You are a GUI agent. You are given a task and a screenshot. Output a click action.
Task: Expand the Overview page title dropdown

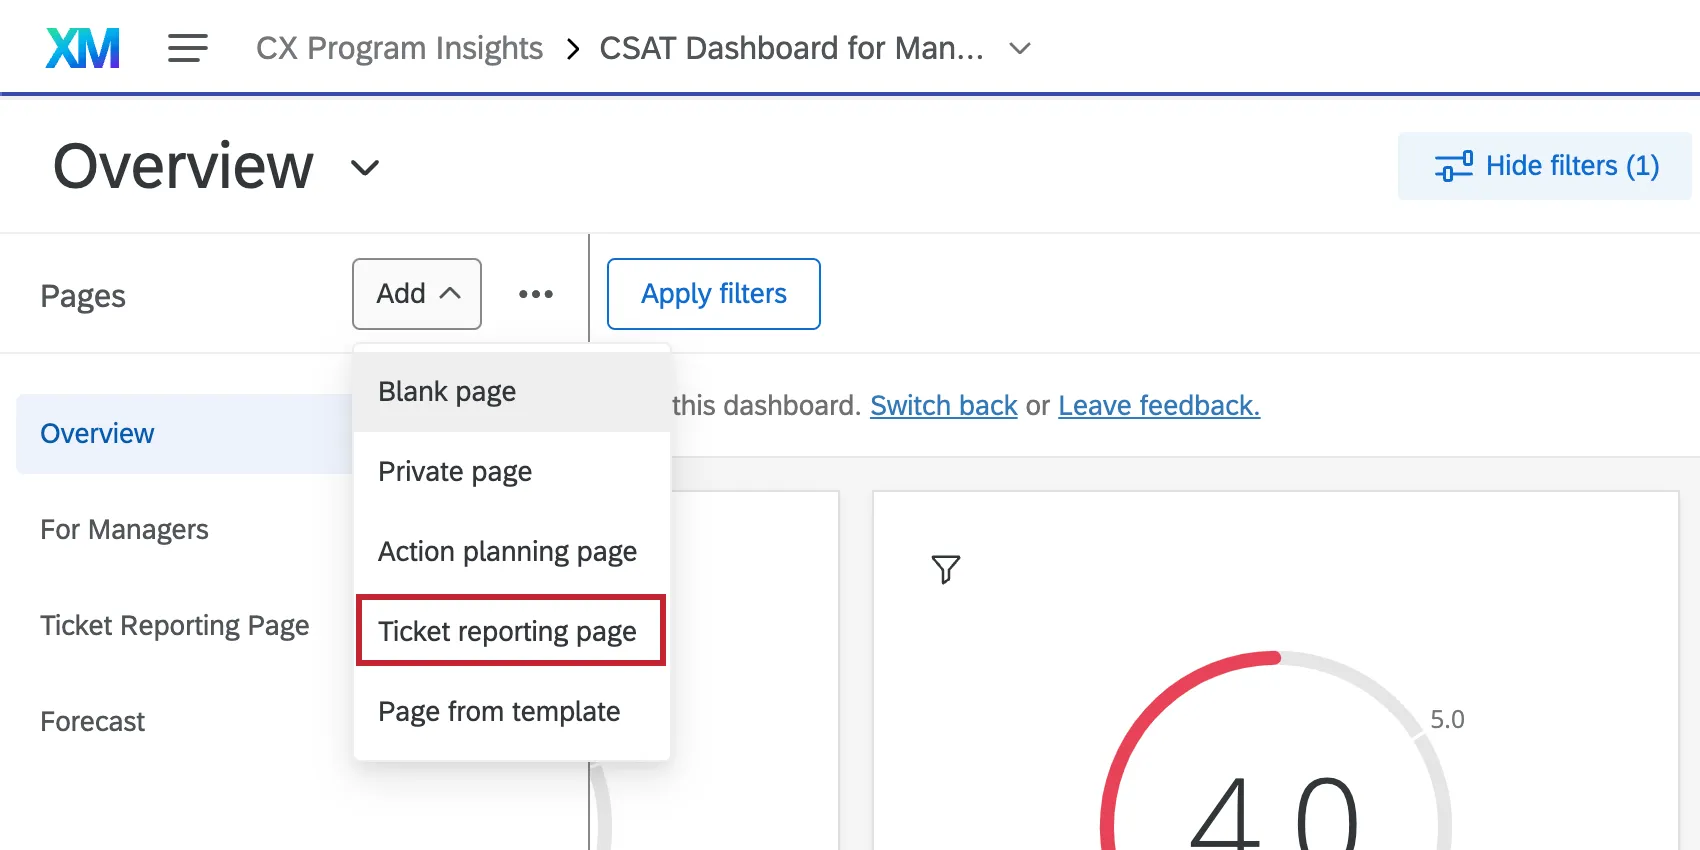pyautogui.click(x=365, y=167)
